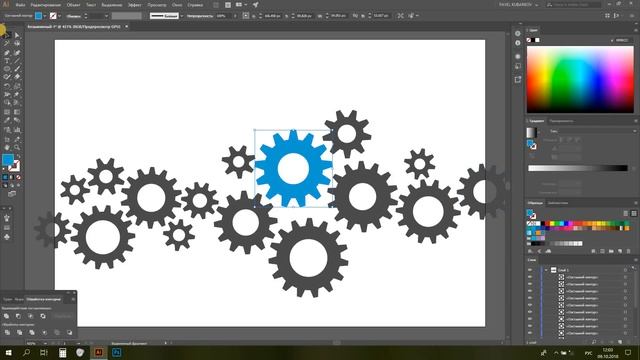The width and height of the screenshot is (640, 360).
Task: Open the Эффект menu
Action: tap(135, 5)
